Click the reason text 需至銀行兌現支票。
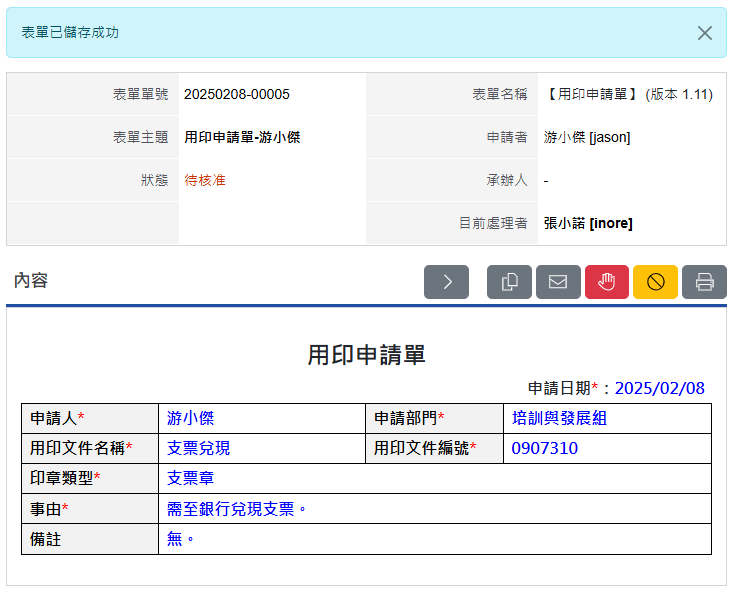Image resolution: width=735 pixels, height=597 pixels. [237, 508]
